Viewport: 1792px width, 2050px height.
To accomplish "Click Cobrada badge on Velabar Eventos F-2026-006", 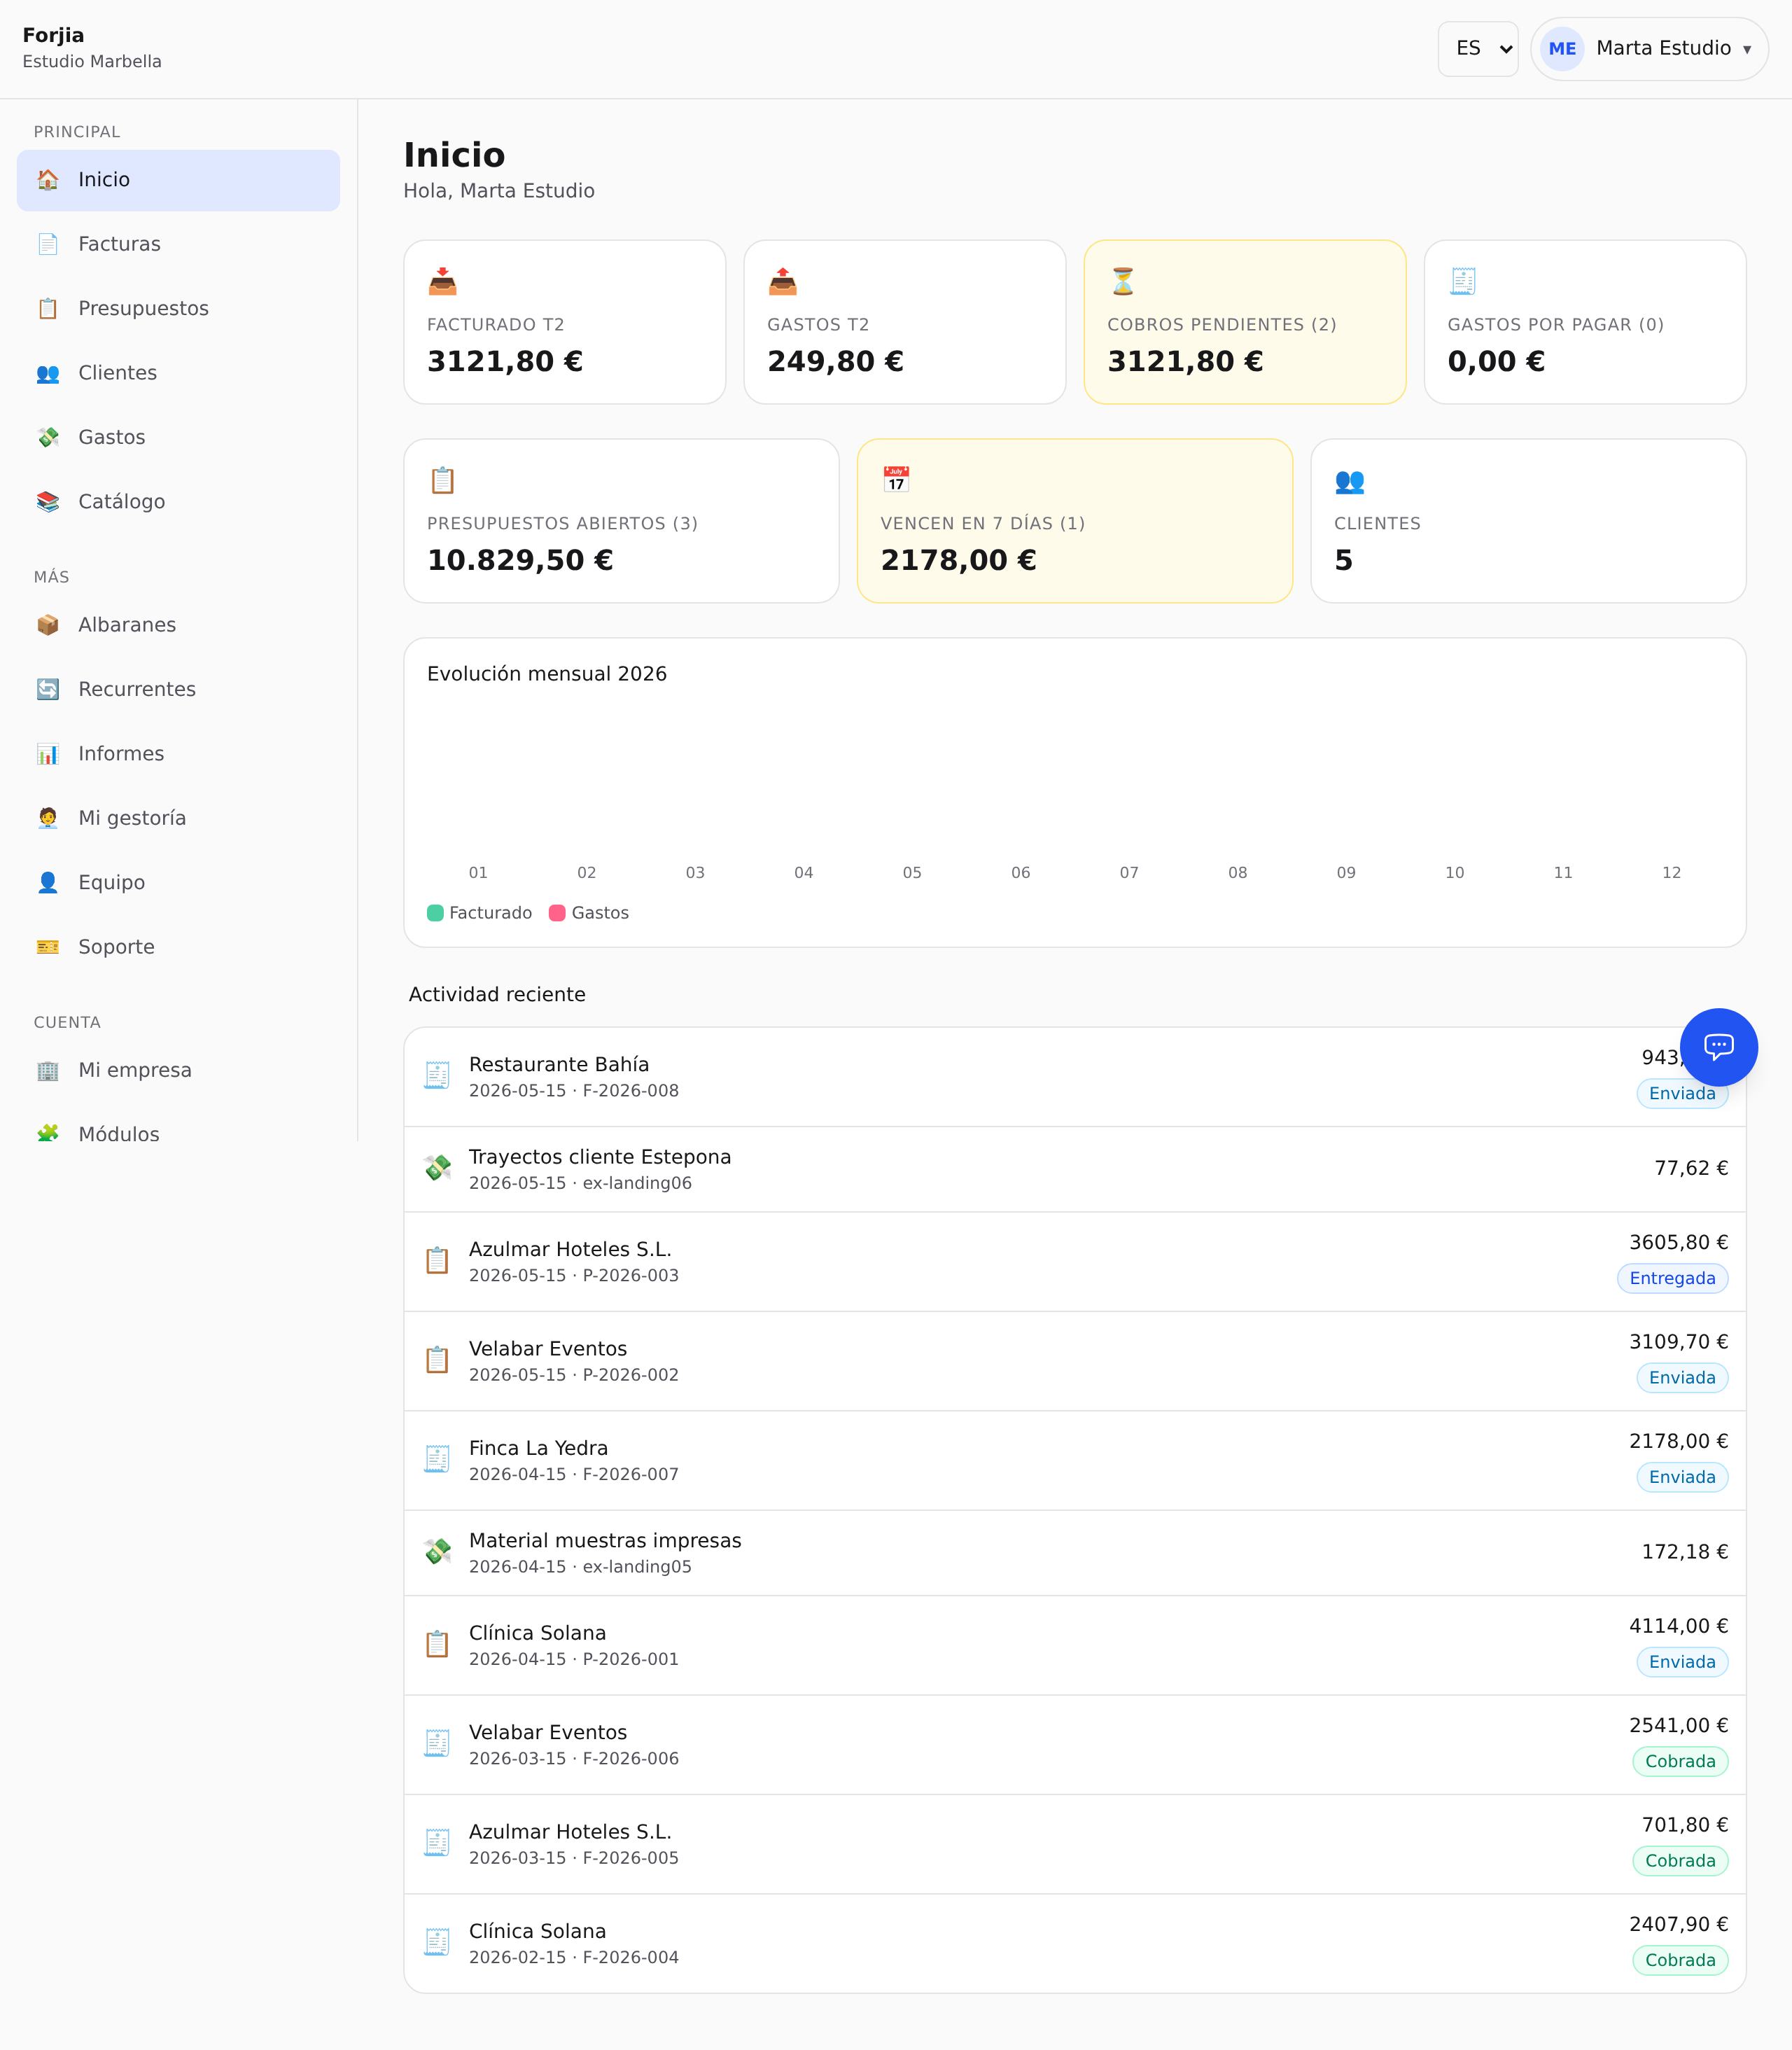I will [1680, 1761].
